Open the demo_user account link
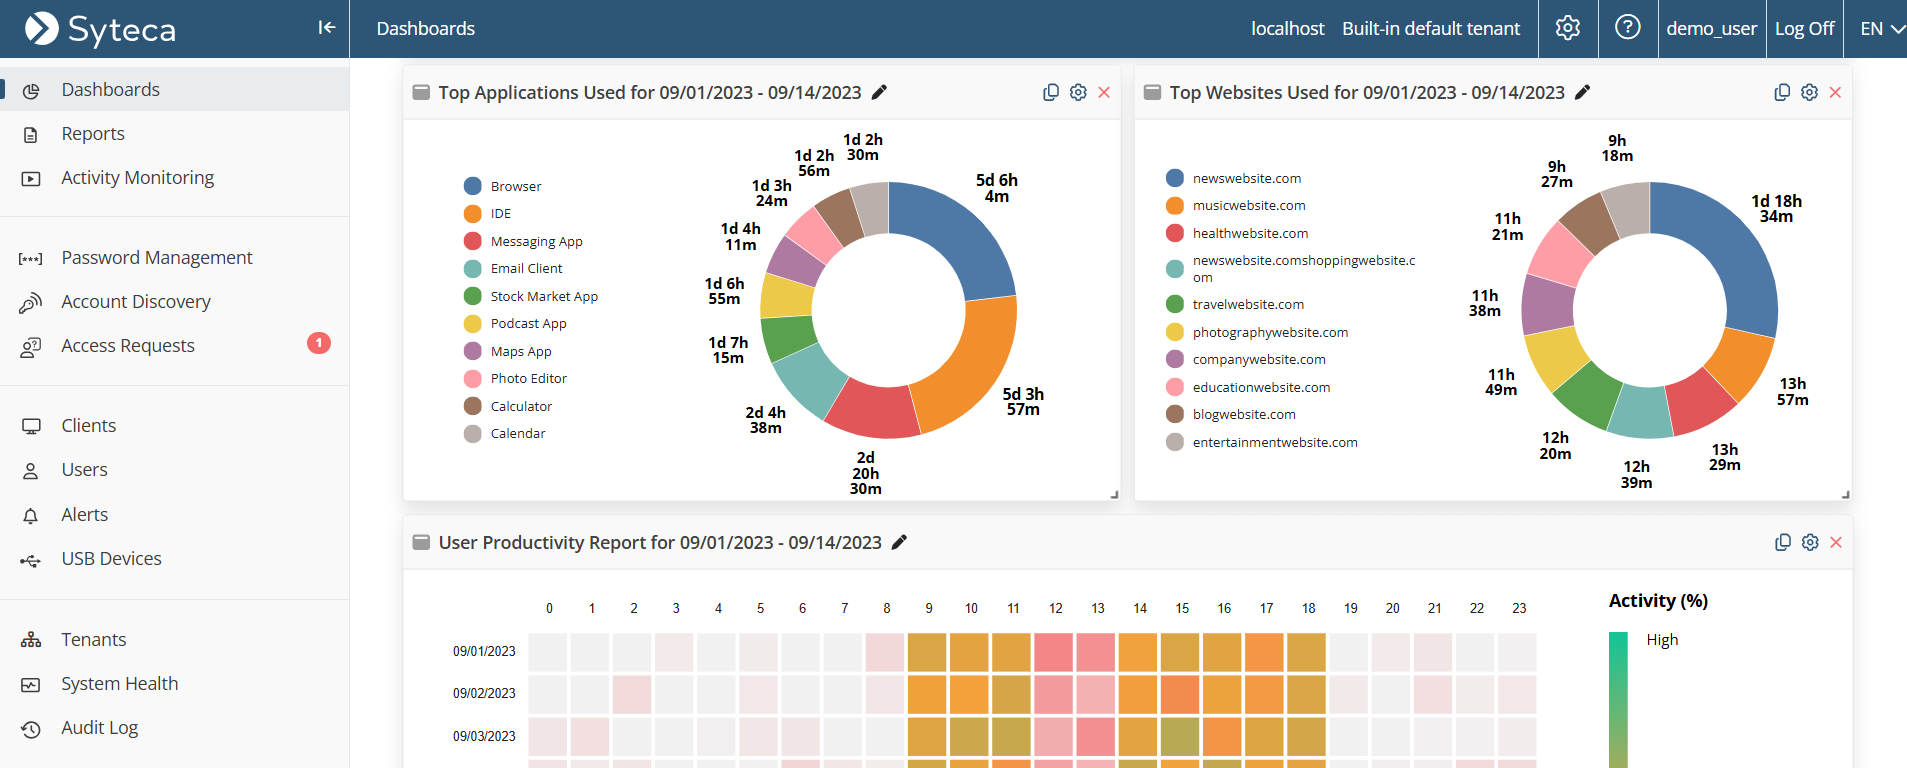The height and width of the screenshot is (768, 1907). point(1711,29)
